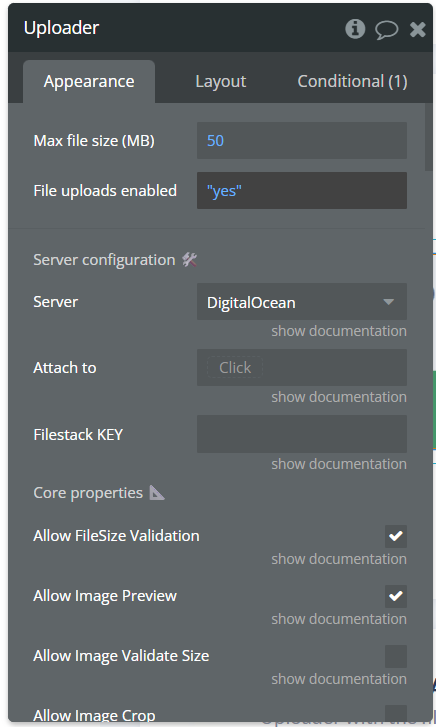Open the info icon in Uploader header
436x727 pixels.
coord(355,29)
